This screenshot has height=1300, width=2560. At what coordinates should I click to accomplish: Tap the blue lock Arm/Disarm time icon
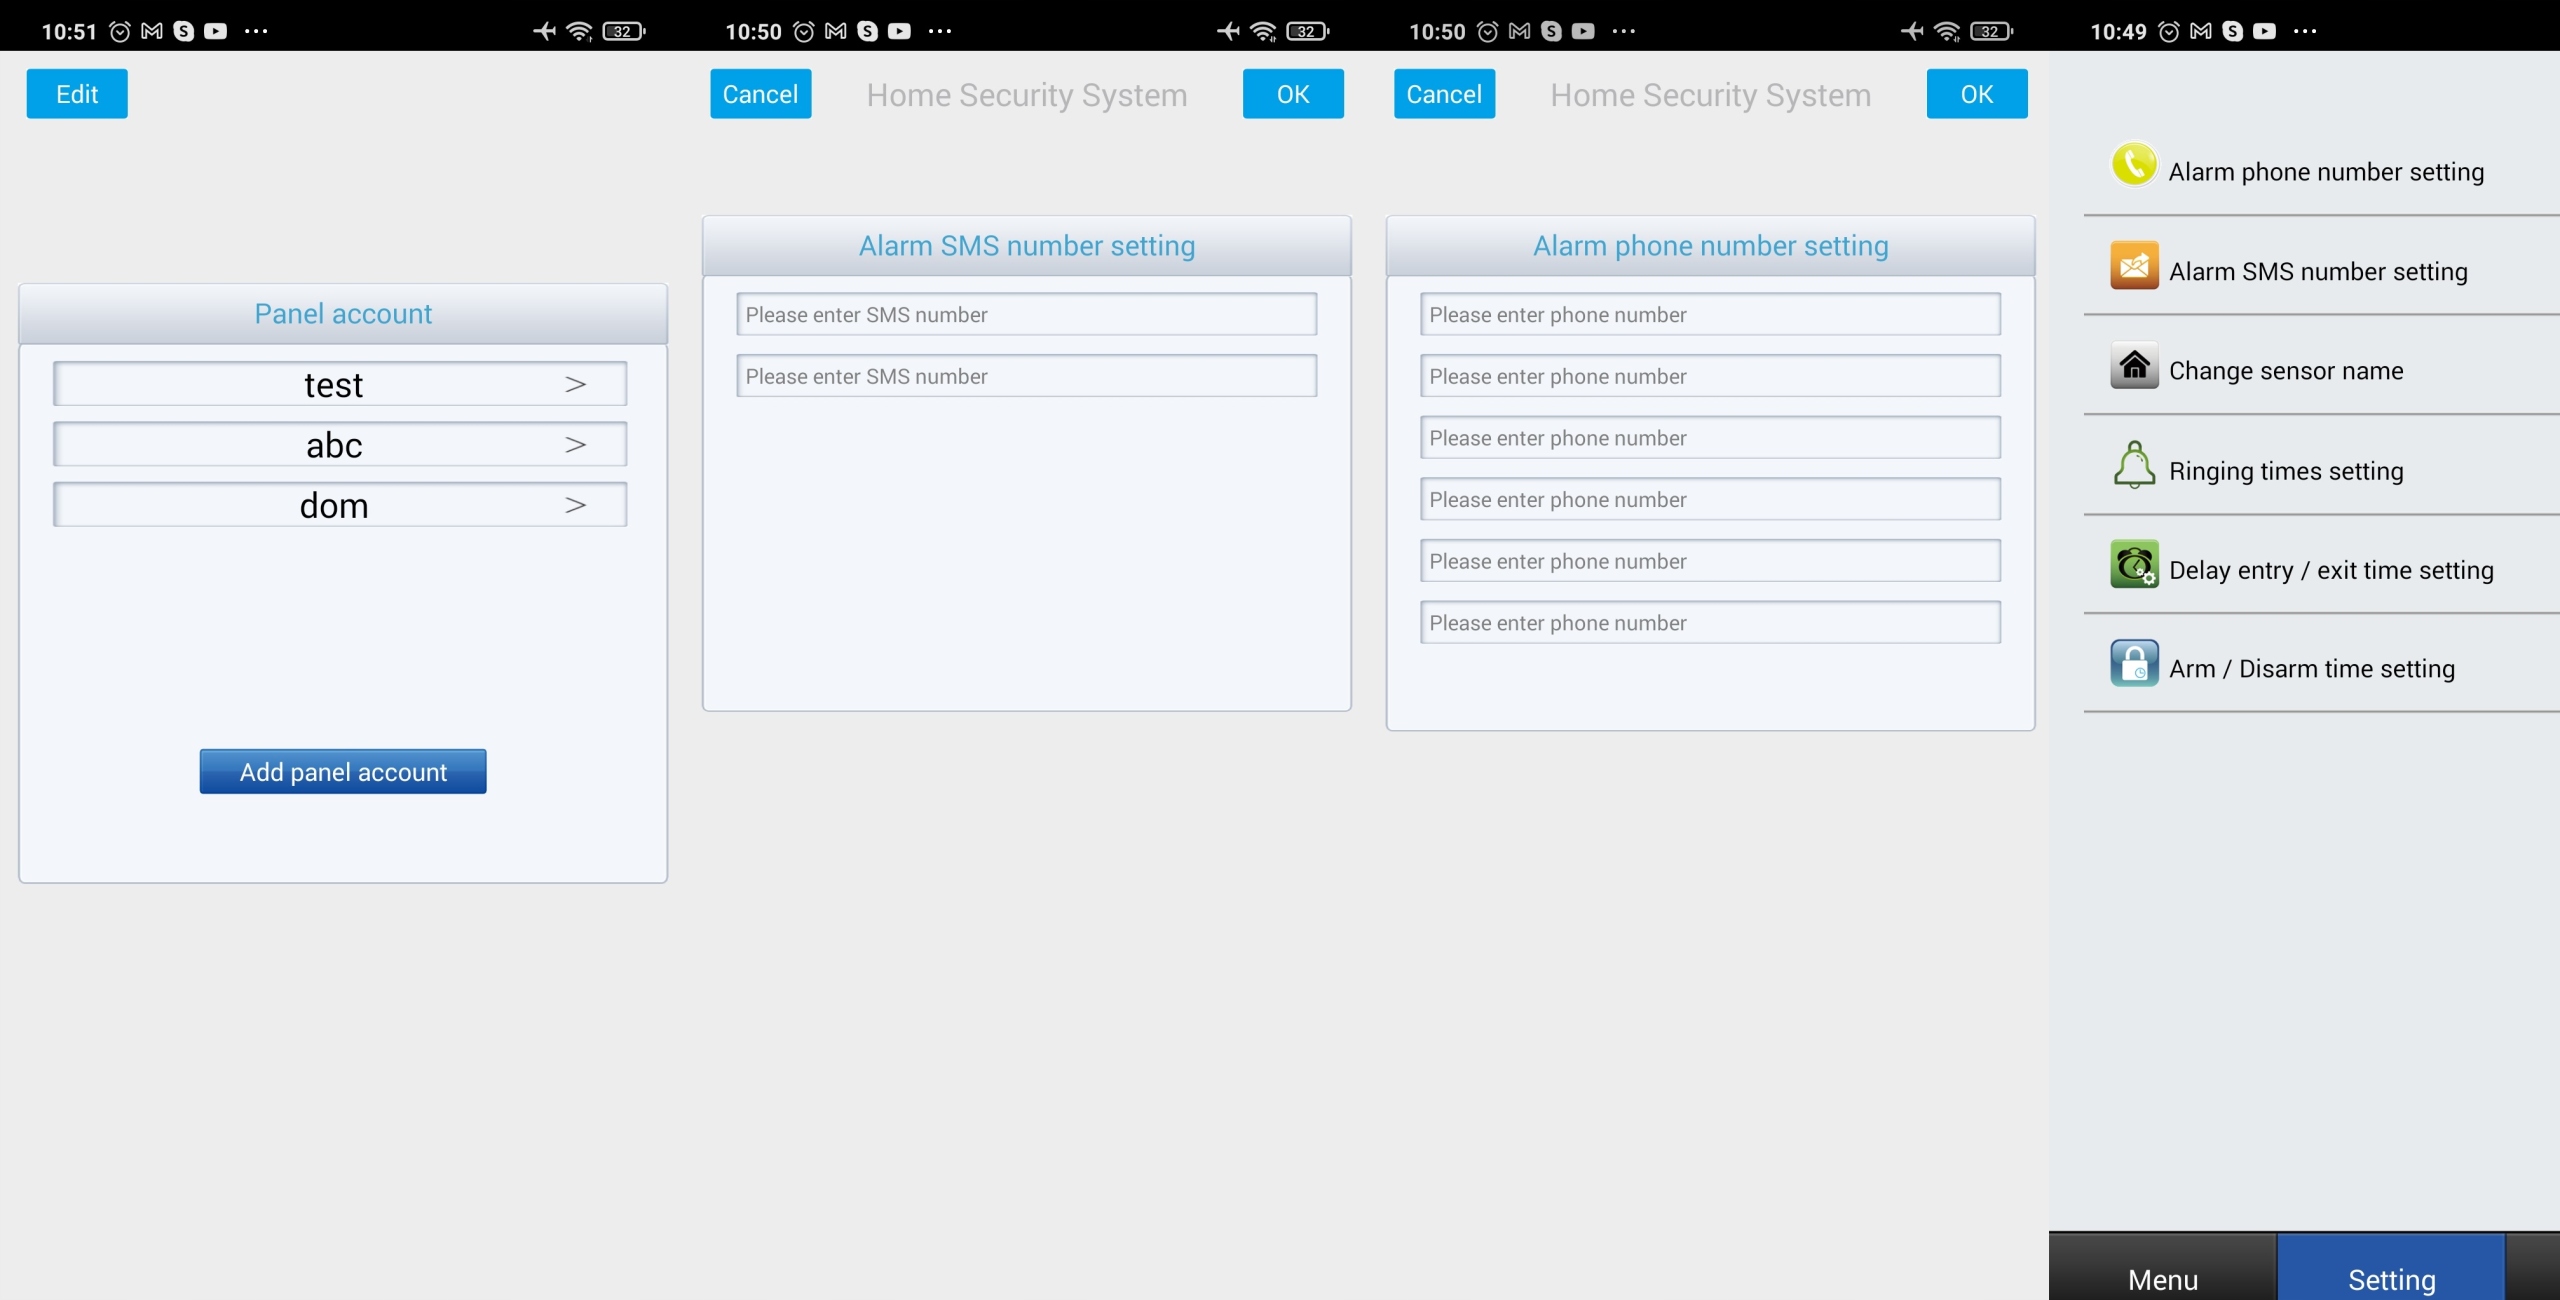2133,664
